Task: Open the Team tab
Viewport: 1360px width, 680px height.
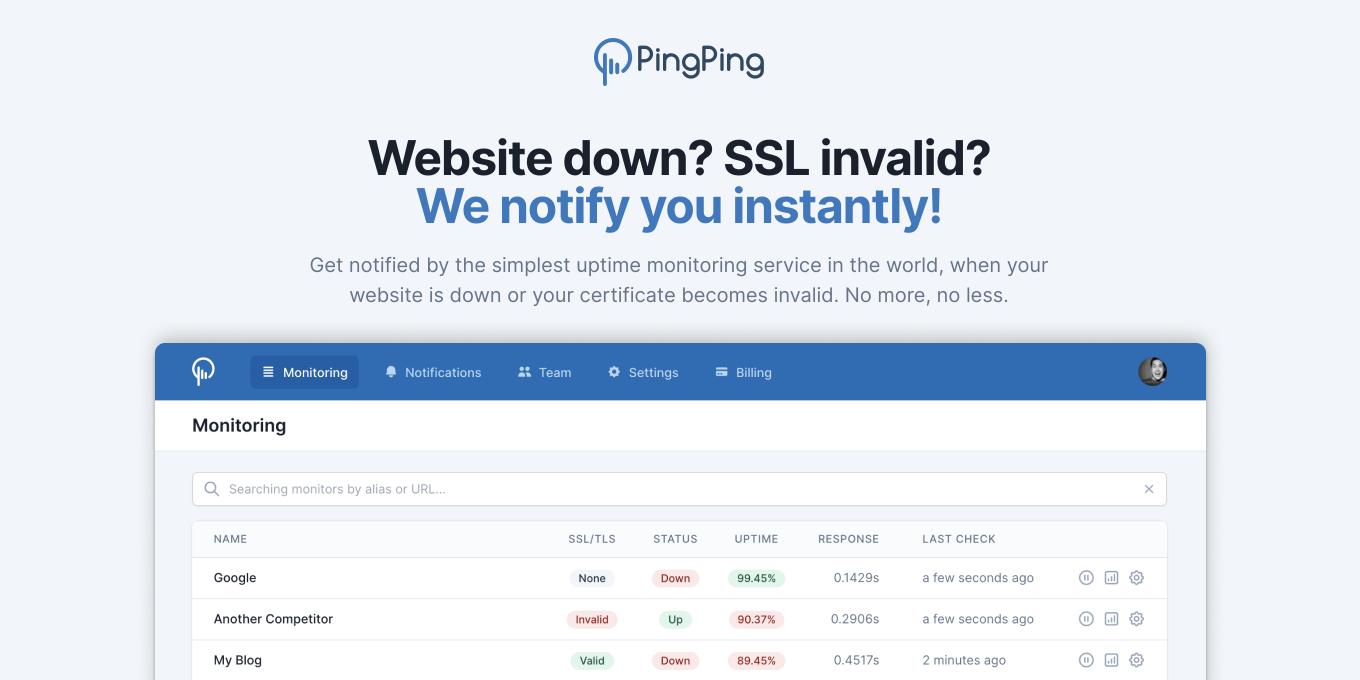Action: pyautogui.click(x=545, y=372)
